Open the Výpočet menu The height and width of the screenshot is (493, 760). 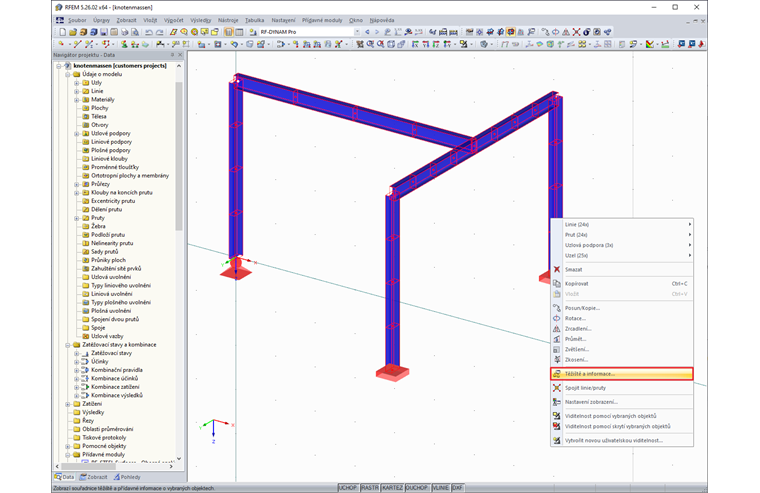(174, 20)
